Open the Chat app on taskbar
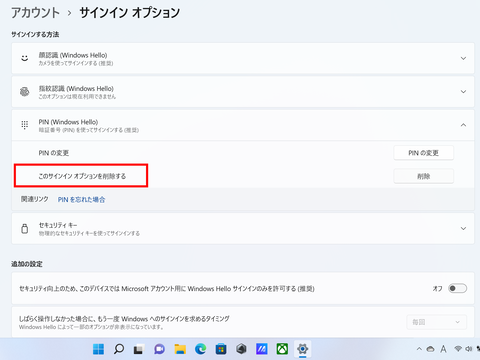The height and width of the screenshot is (360, 480). click(159, 349)
